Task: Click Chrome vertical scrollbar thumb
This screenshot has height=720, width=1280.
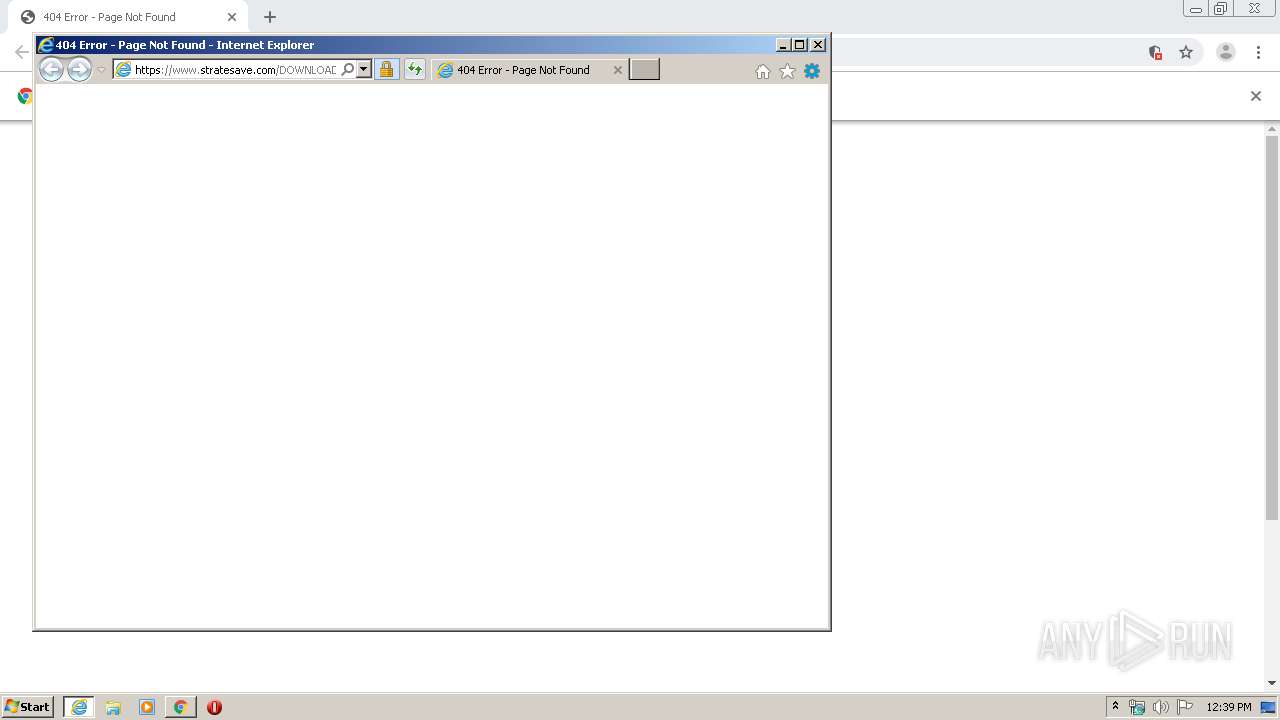Action: 1272,327
